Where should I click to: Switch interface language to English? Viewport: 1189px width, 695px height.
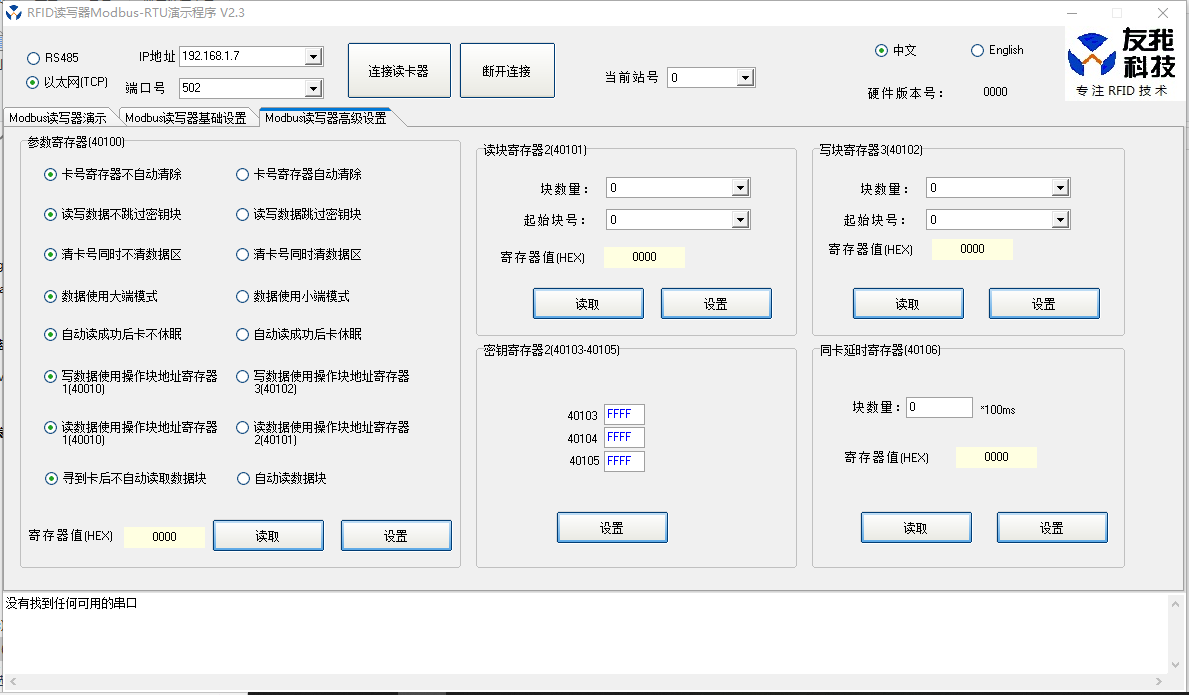[x=975, y=50]
